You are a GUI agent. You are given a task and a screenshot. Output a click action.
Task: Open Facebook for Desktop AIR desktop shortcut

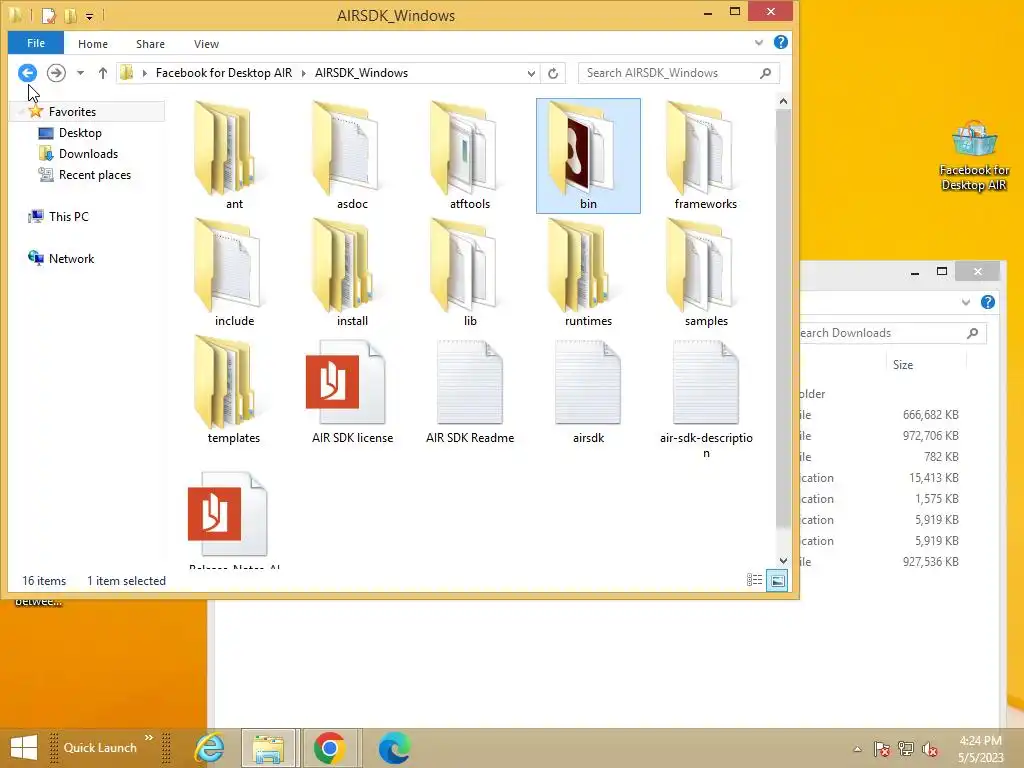click(974, 157)
